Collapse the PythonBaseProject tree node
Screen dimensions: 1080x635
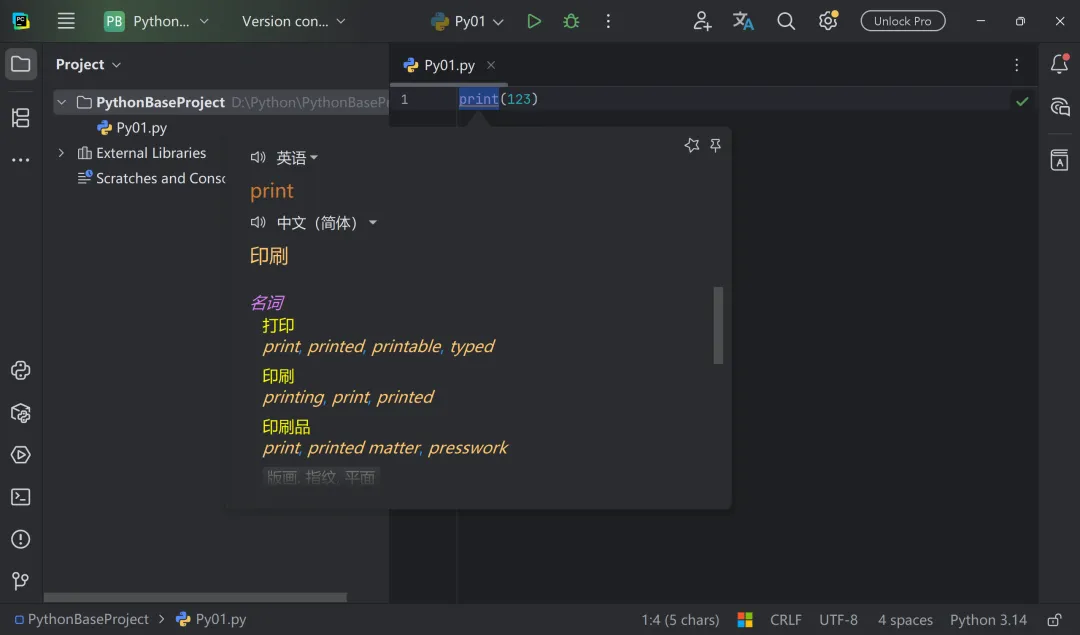61,102
